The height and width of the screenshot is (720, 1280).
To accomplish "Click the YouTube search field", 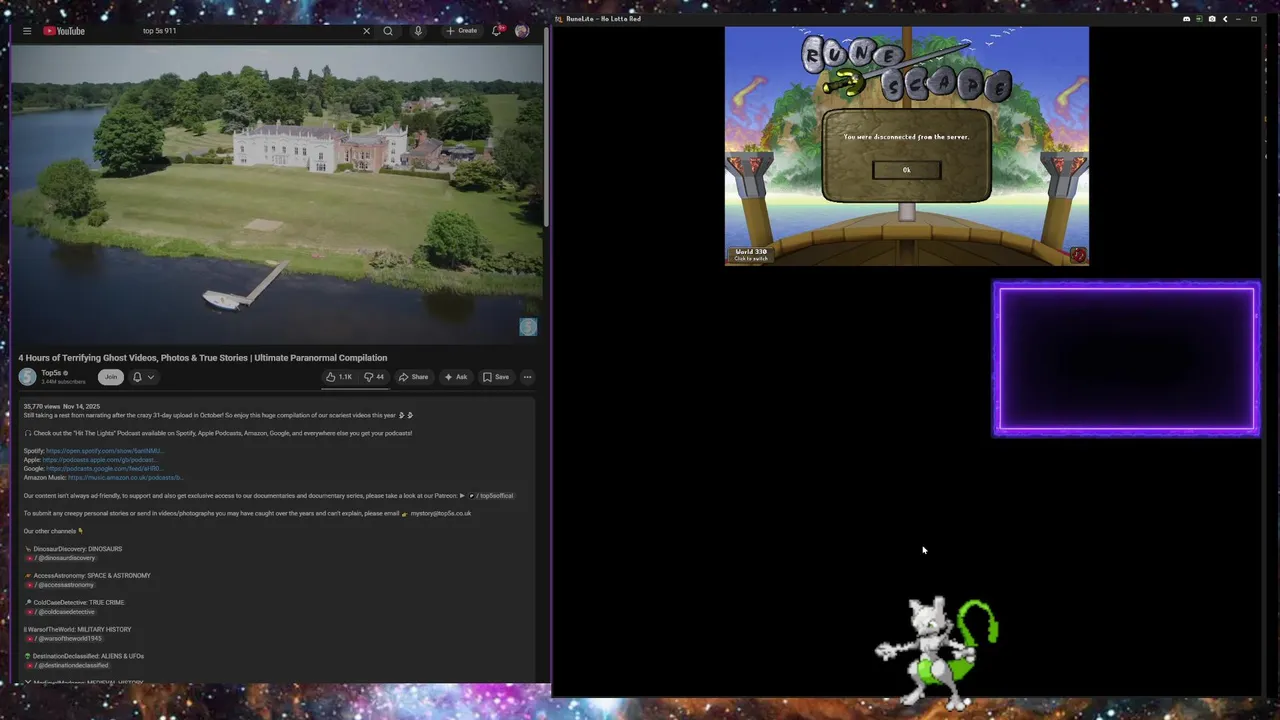I will click(x=250, y=31).
